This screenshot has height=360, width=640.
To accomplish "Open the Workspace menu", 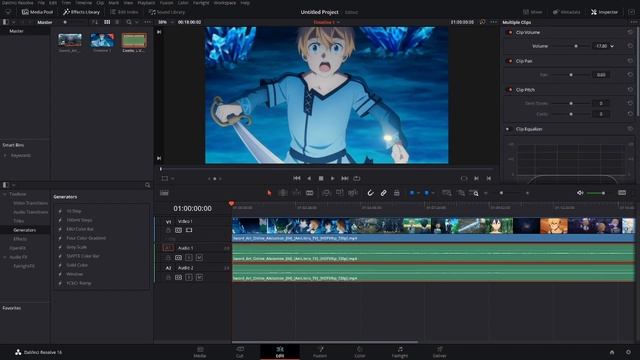I will pos(225,2).
